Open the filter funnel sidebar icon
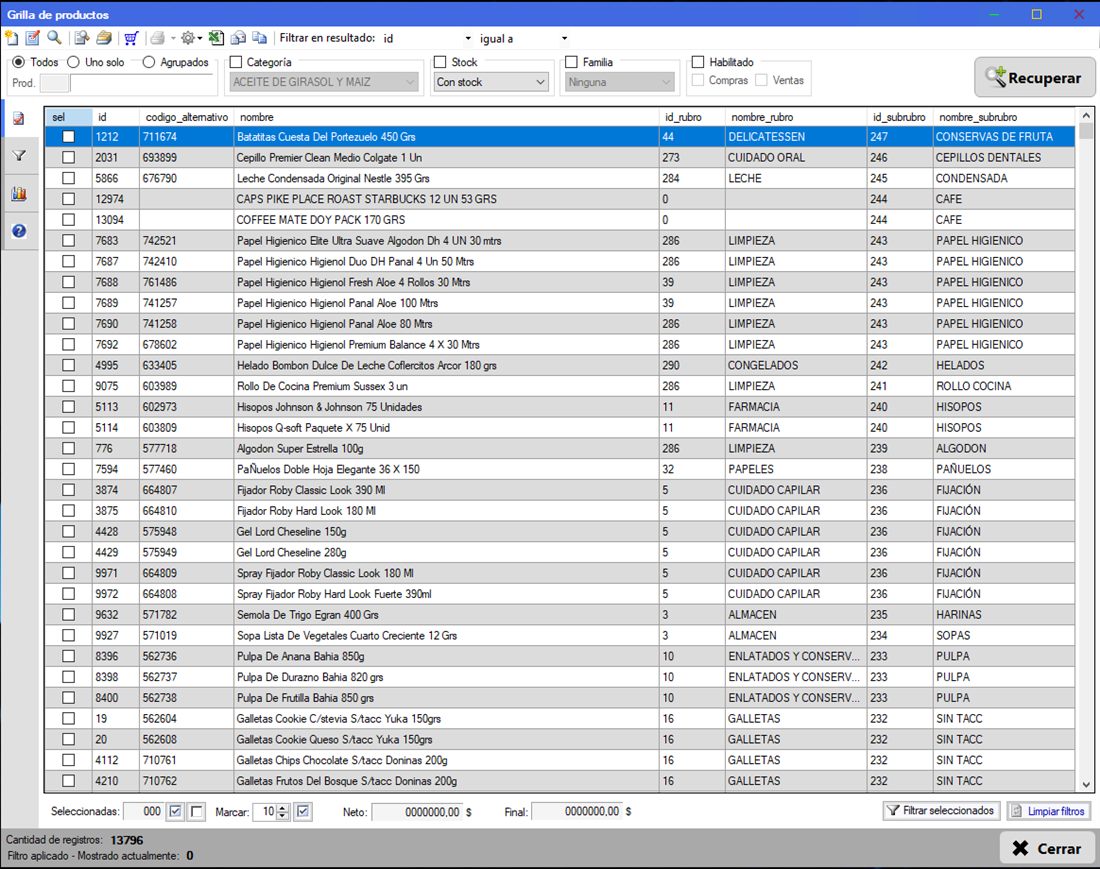This screenshot has height=869, width=1100. 19,156
